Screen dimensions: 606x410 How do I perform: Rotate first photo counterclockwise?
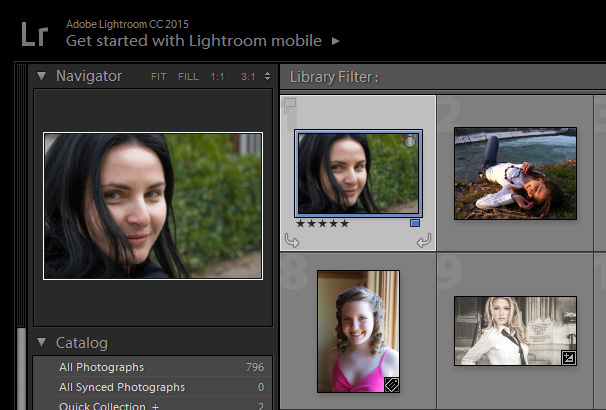291,240
